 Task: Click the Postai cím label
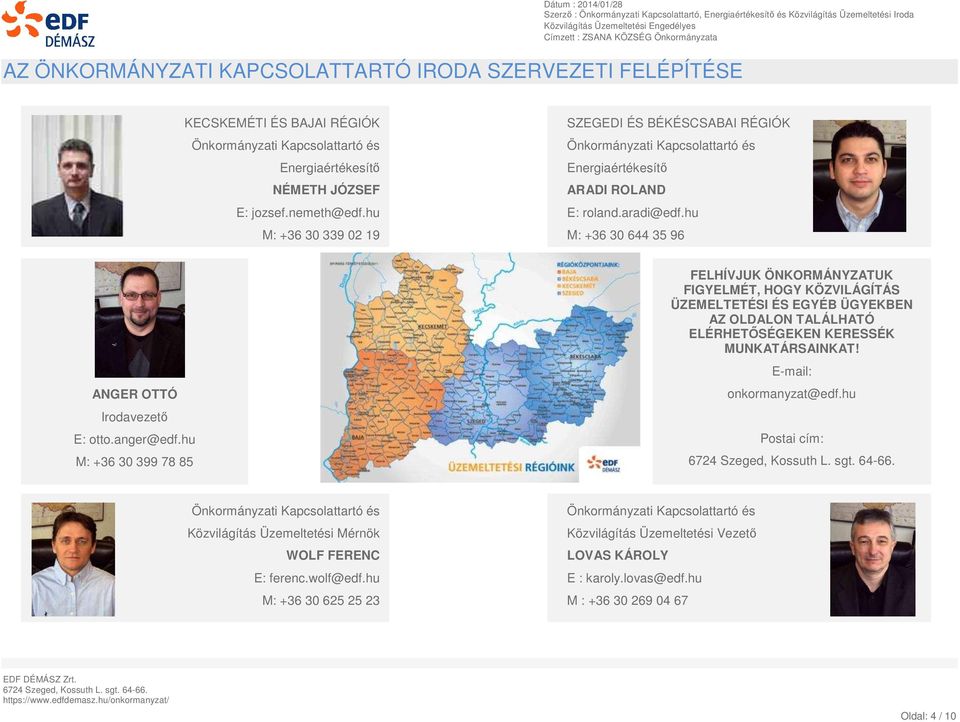[x=791, y=438]
